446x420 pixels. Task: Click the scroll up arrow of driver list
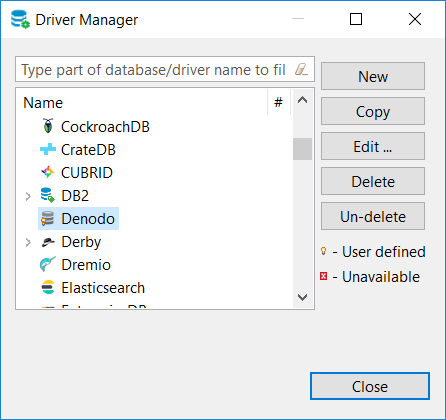point(302,100)
